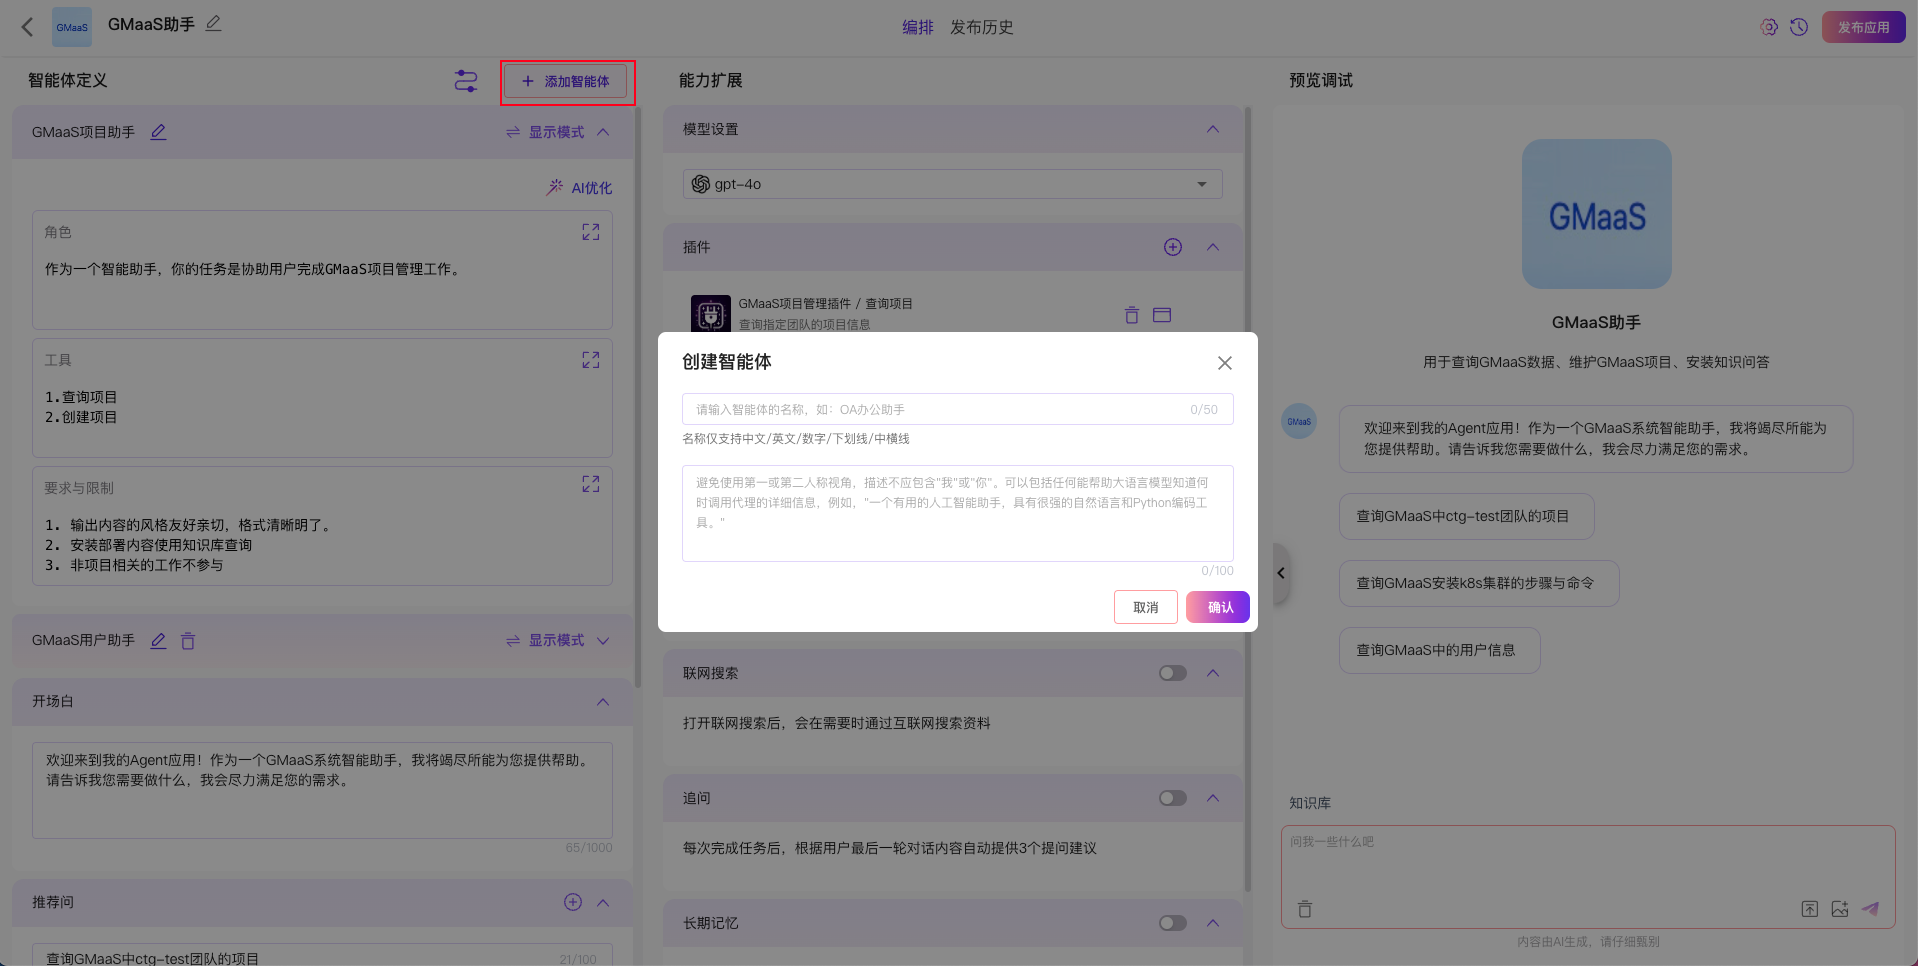Switch to the 发布历史 tab
This screenshot has width=1918, height=966.
982,27
